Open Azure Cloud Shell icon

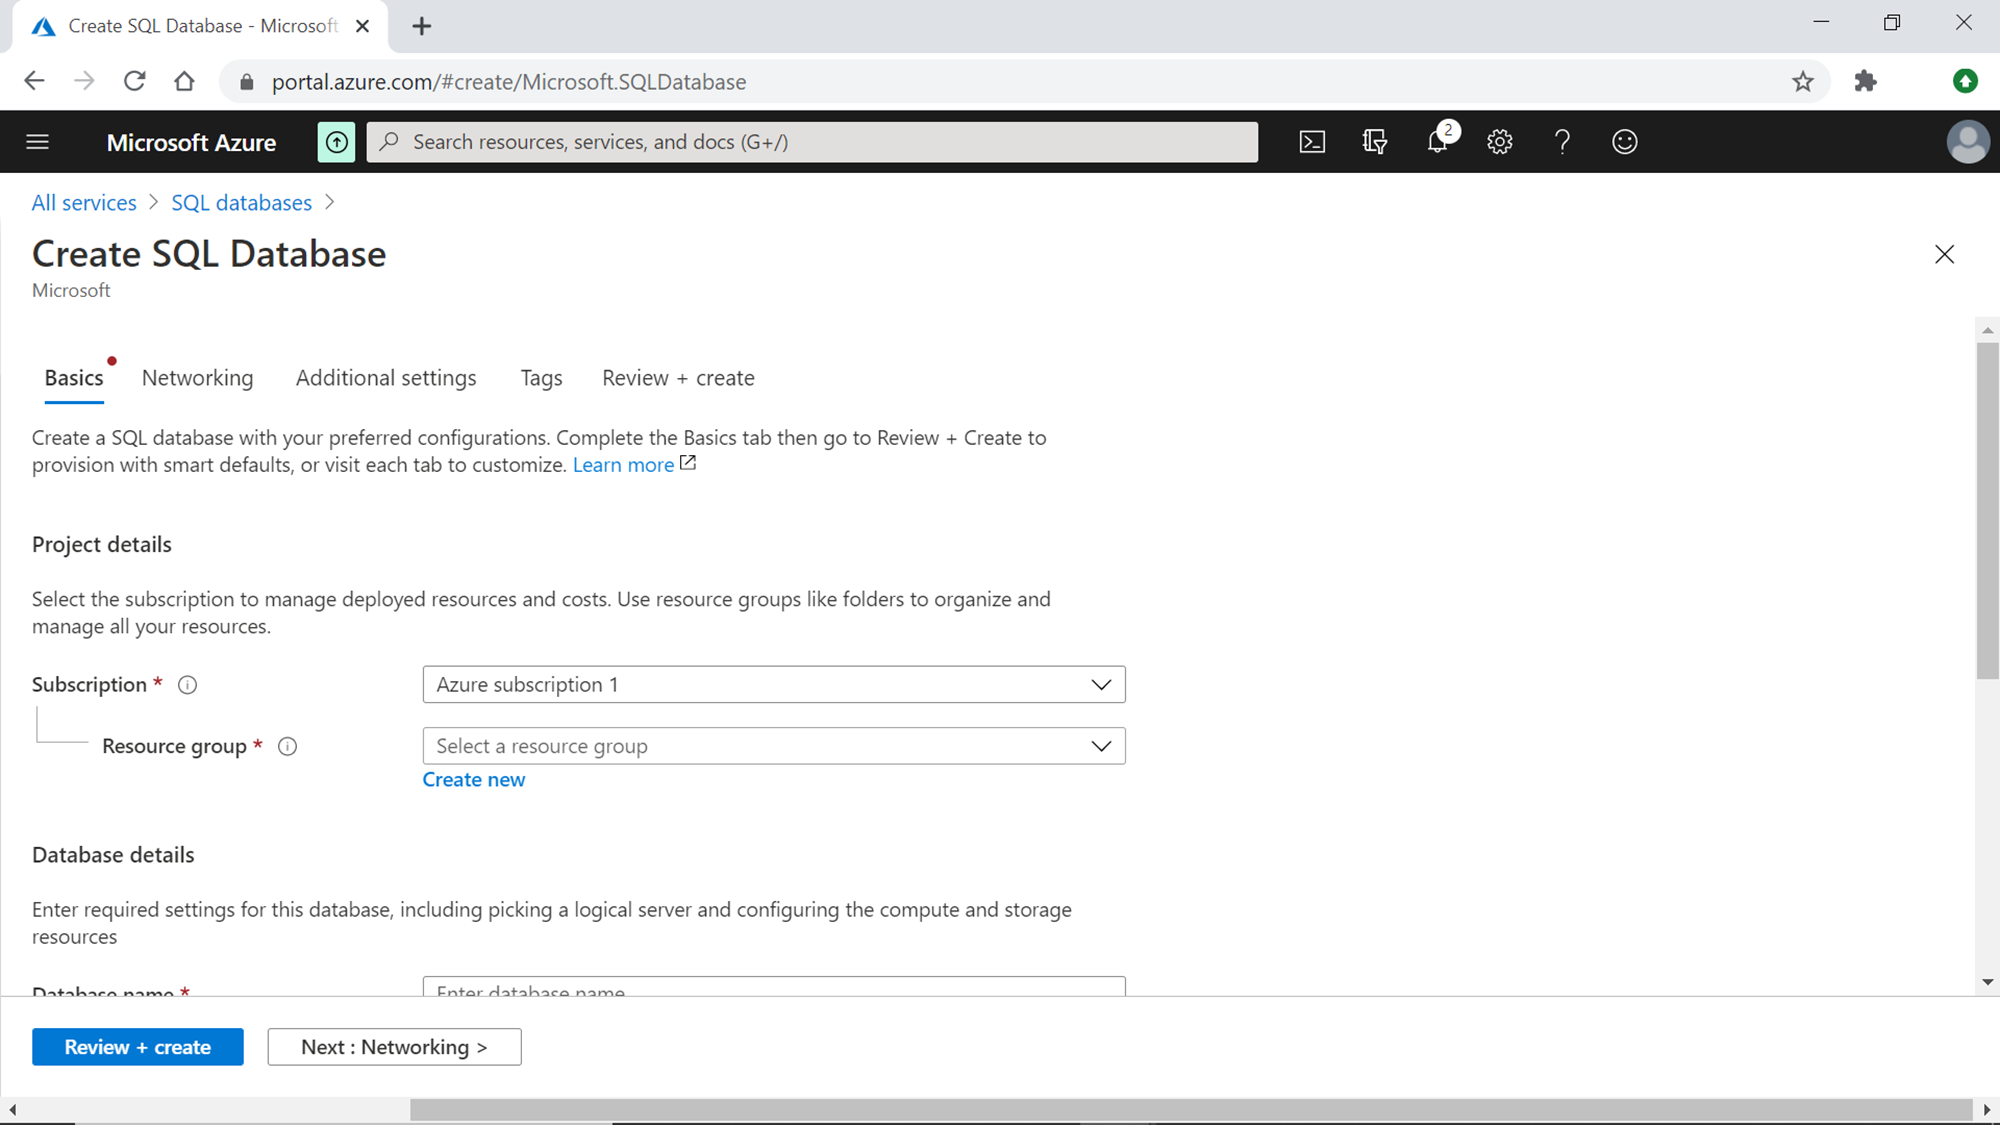[1312, 142]
